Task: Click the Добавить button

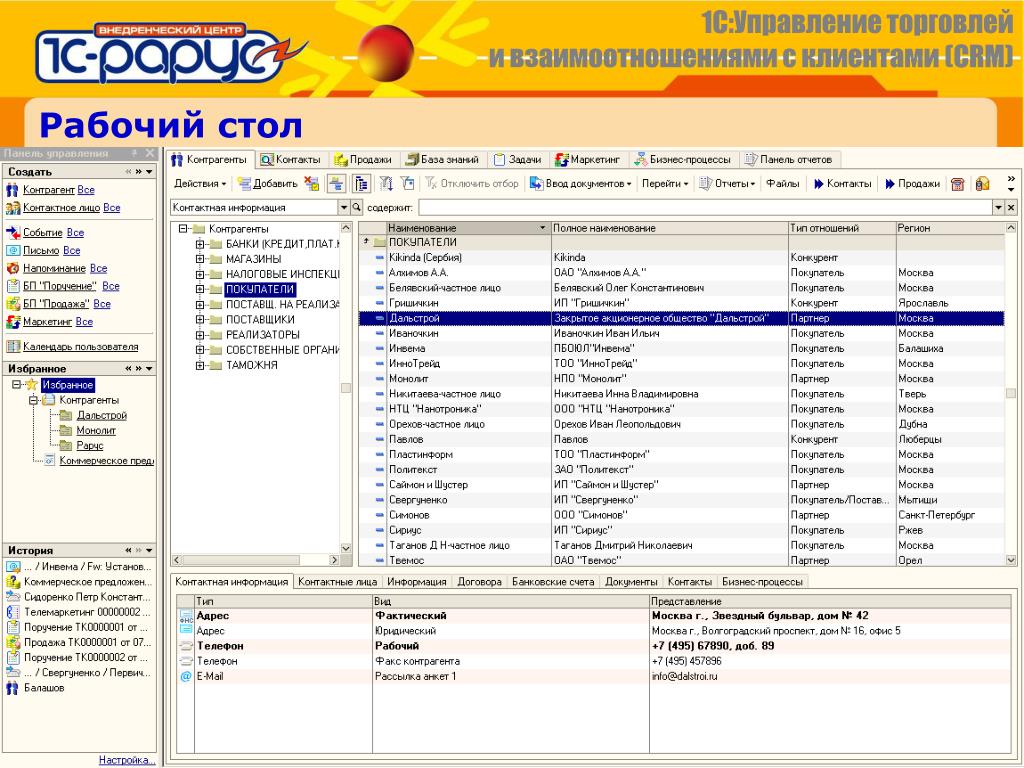Action: click(268, 184)
